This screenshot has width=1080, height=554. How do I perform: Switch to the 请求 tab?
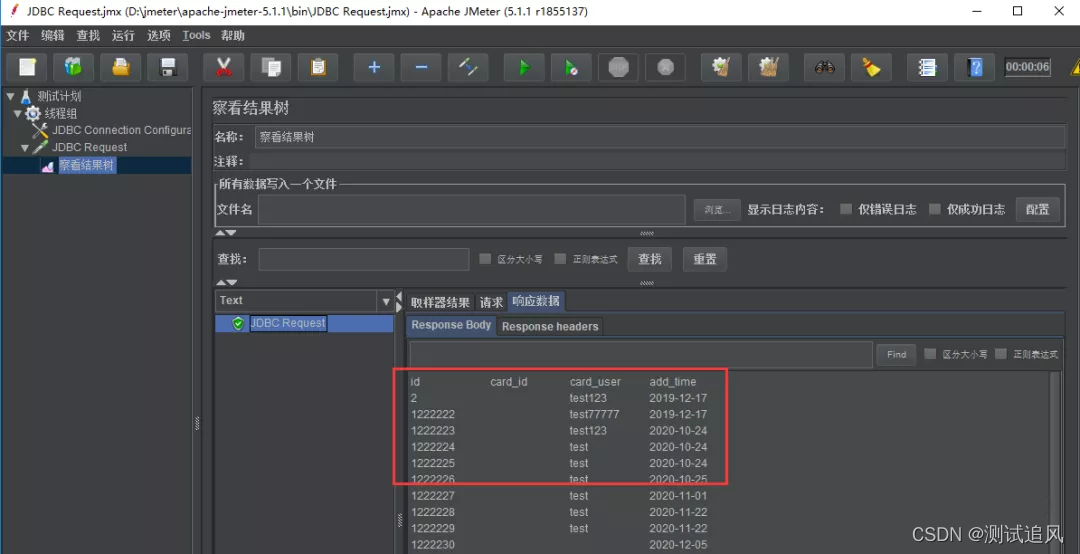click(491, 302)
